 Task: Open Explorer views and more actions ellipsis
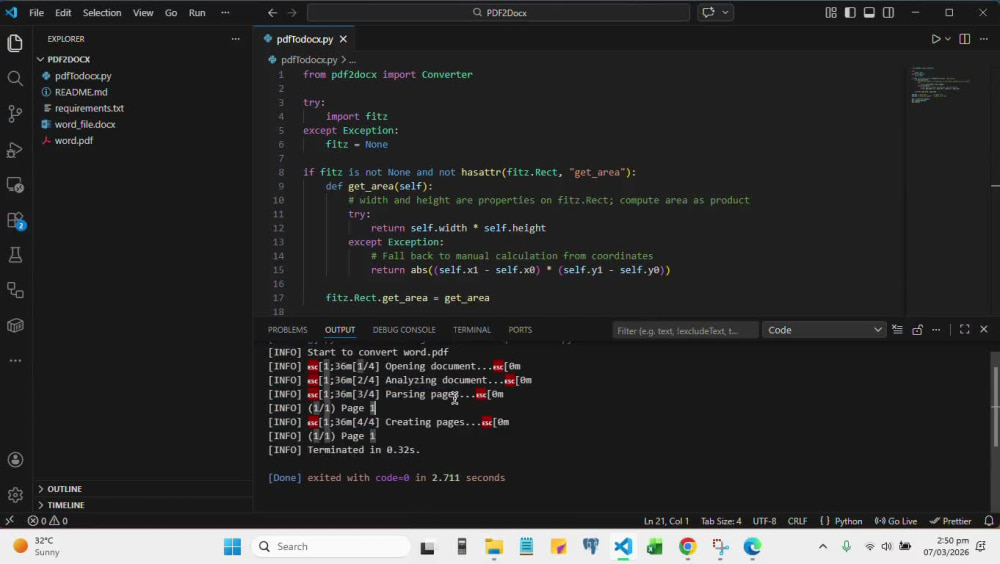coord(235,39)
